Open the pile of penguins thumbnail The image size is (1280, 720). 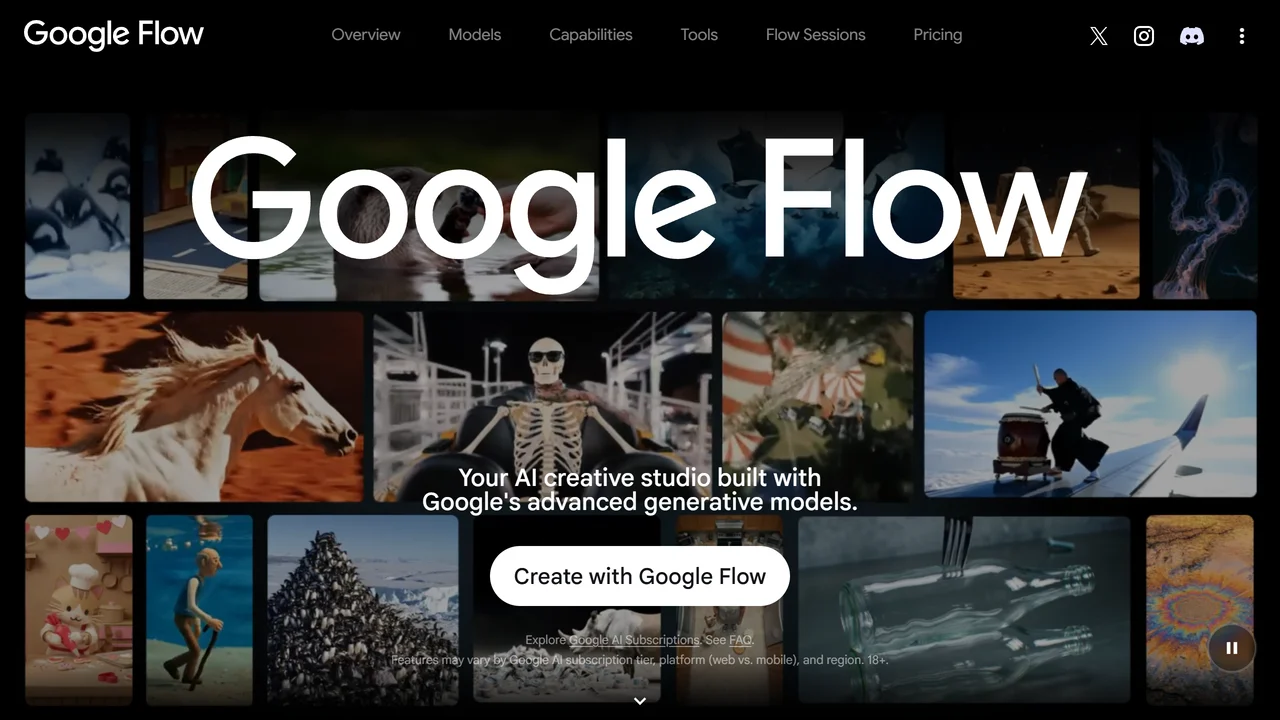click(x=363, y=610)
